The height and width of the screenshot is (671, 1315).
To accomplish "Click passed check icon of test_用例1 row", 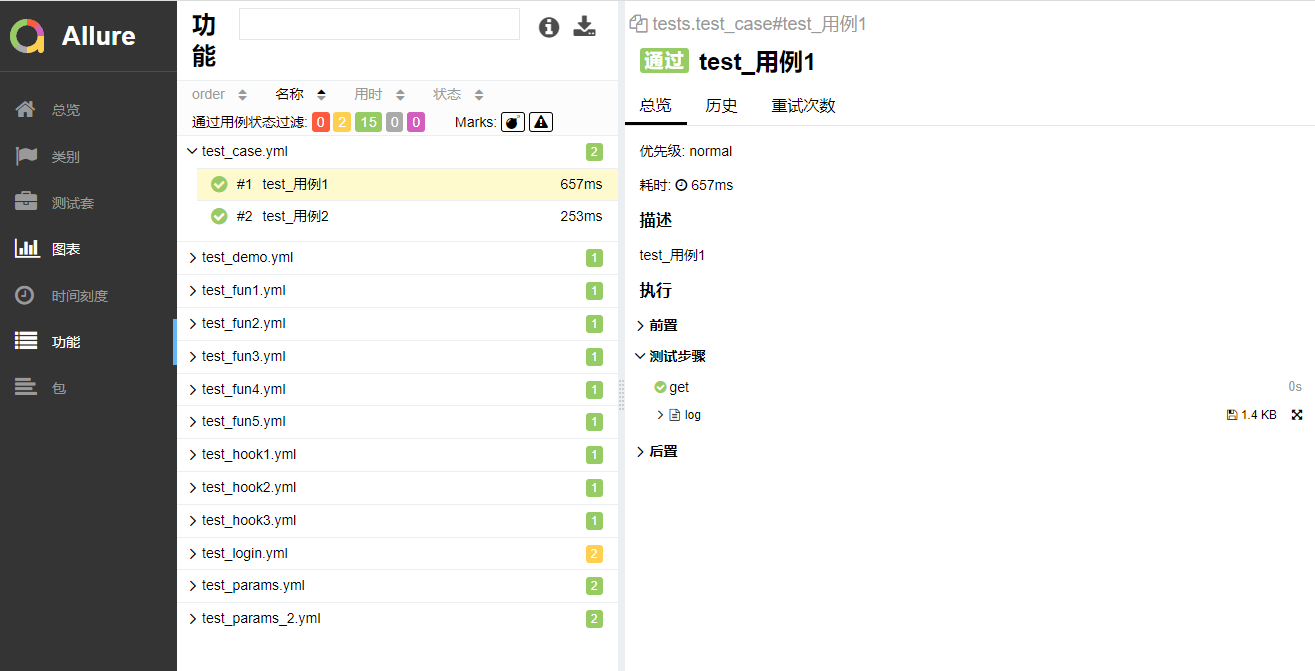I will tap(219, 184).
